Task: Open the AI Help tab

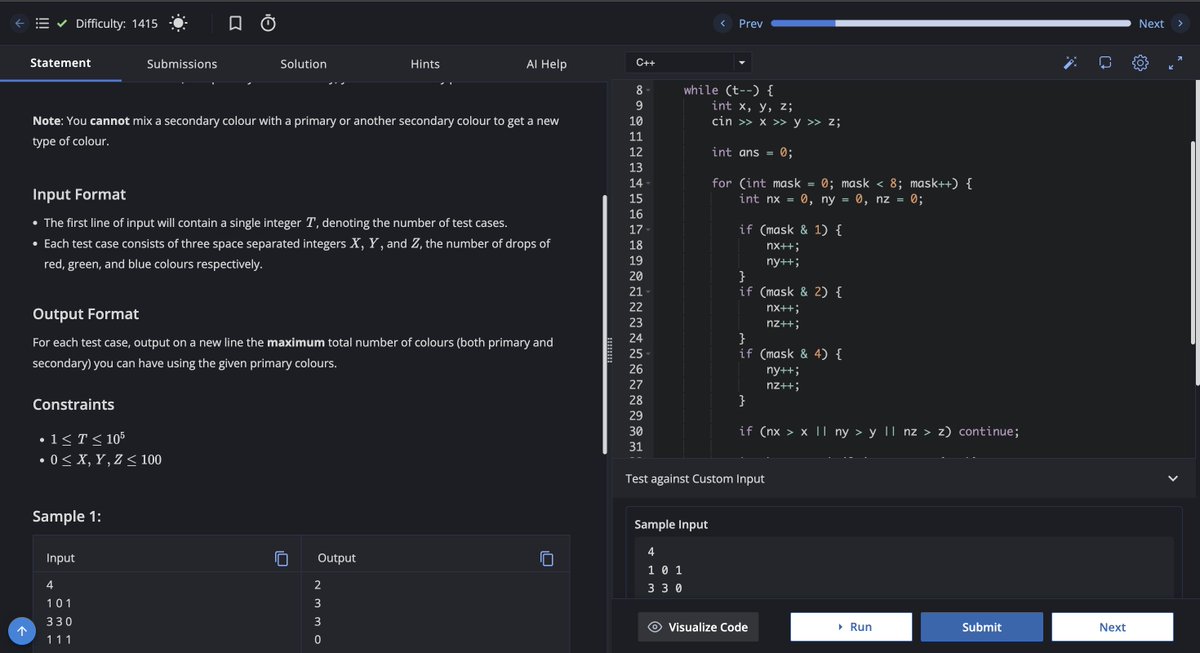Action: coord(545,63)
